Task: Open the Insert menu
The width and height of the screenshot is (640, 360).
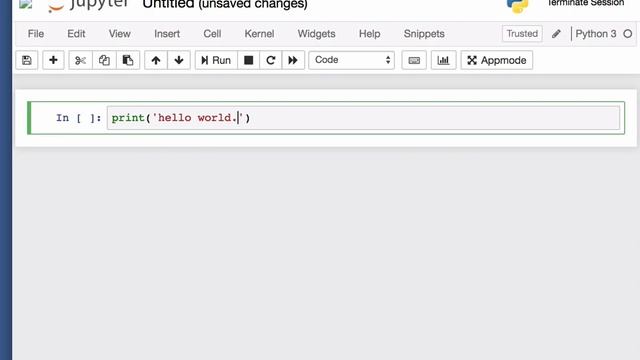Action: pyautogui.click(x=167, y=34)
